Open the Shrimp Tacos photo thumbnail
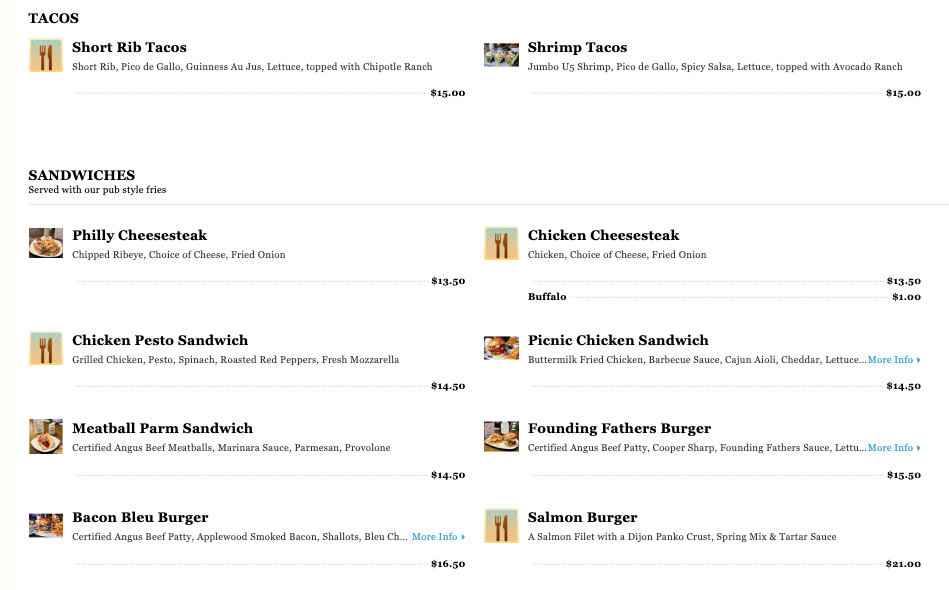The height and width of the screenshot is (590, 949). point(501,55)
